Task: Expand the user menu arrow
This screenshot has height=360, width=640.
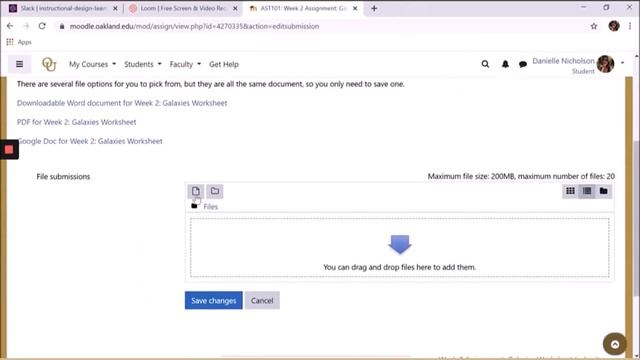Action: (x=622, y=63)
